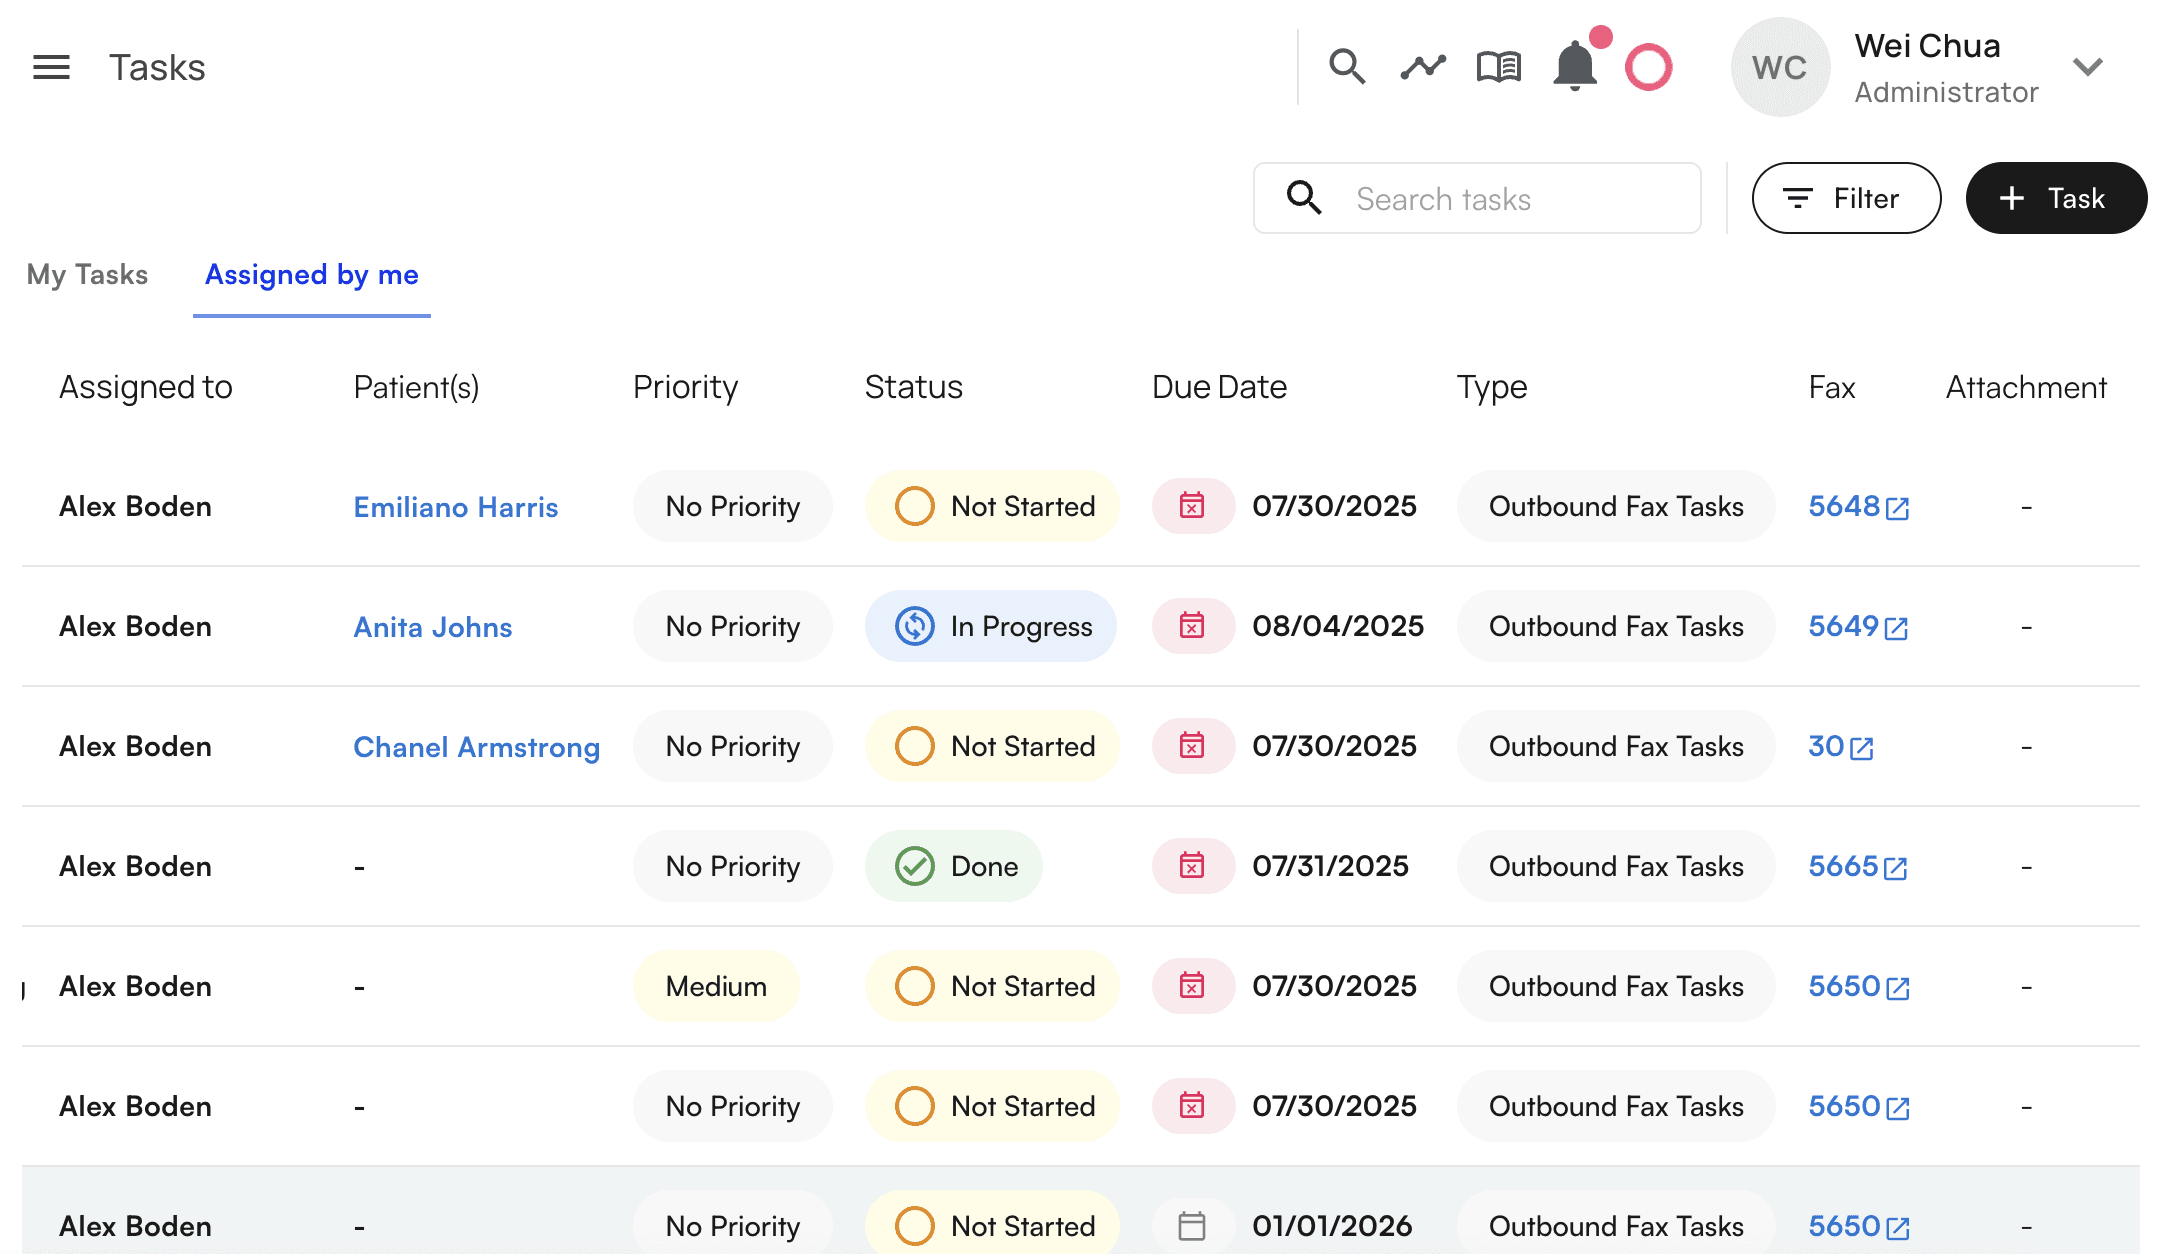The image size is (2164, 1254).
Task: Change the Medium priority pill
Action: (716, 986)
